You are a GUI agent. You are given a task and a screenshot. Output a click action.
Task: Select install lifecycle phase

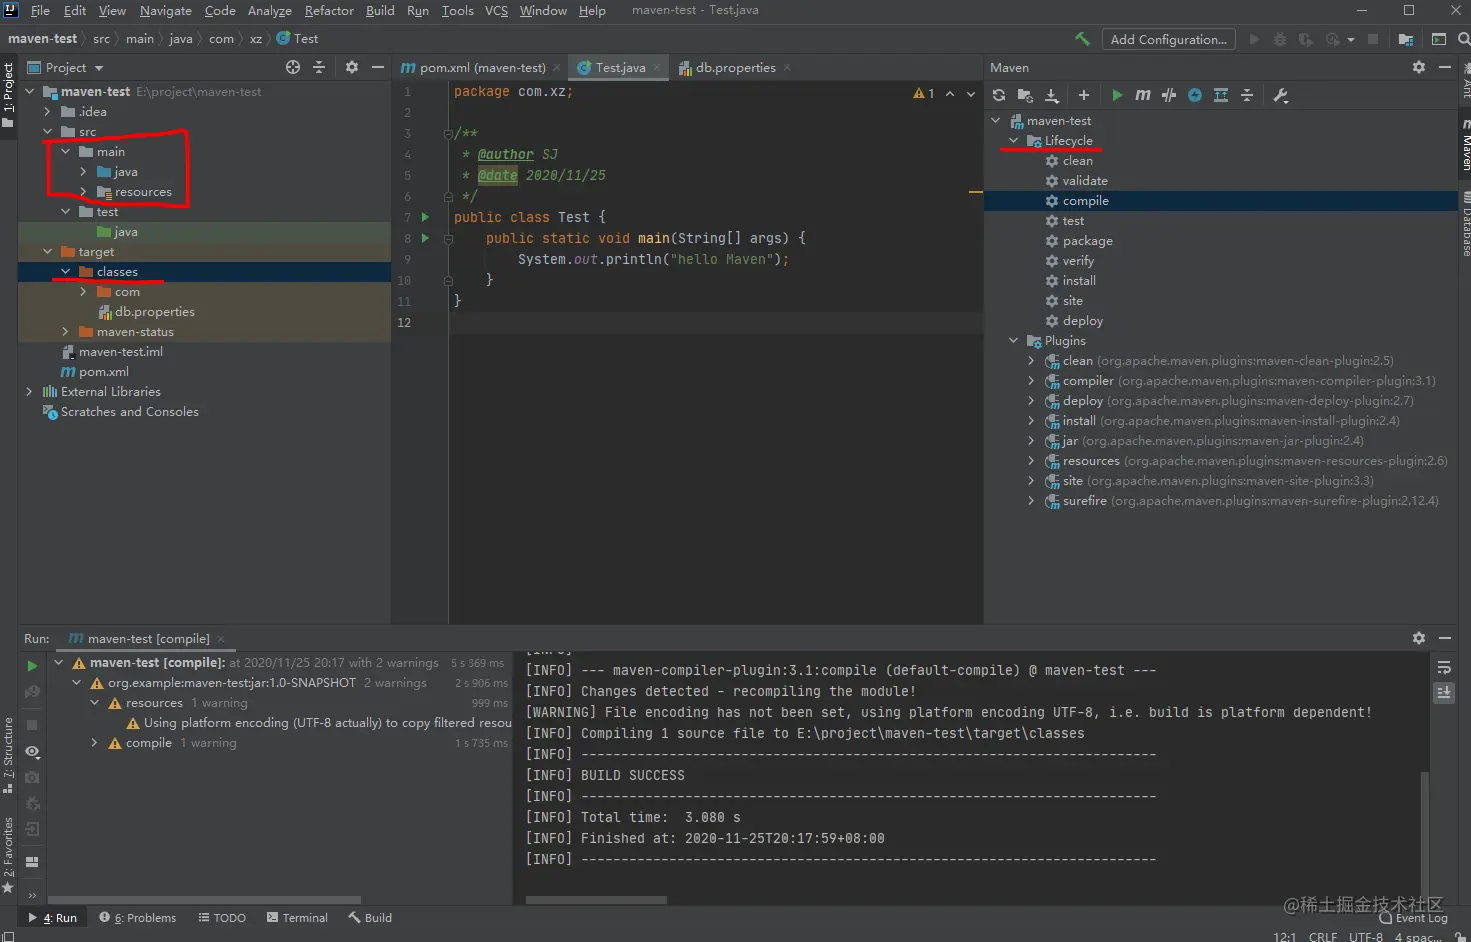click(1079, 280)
